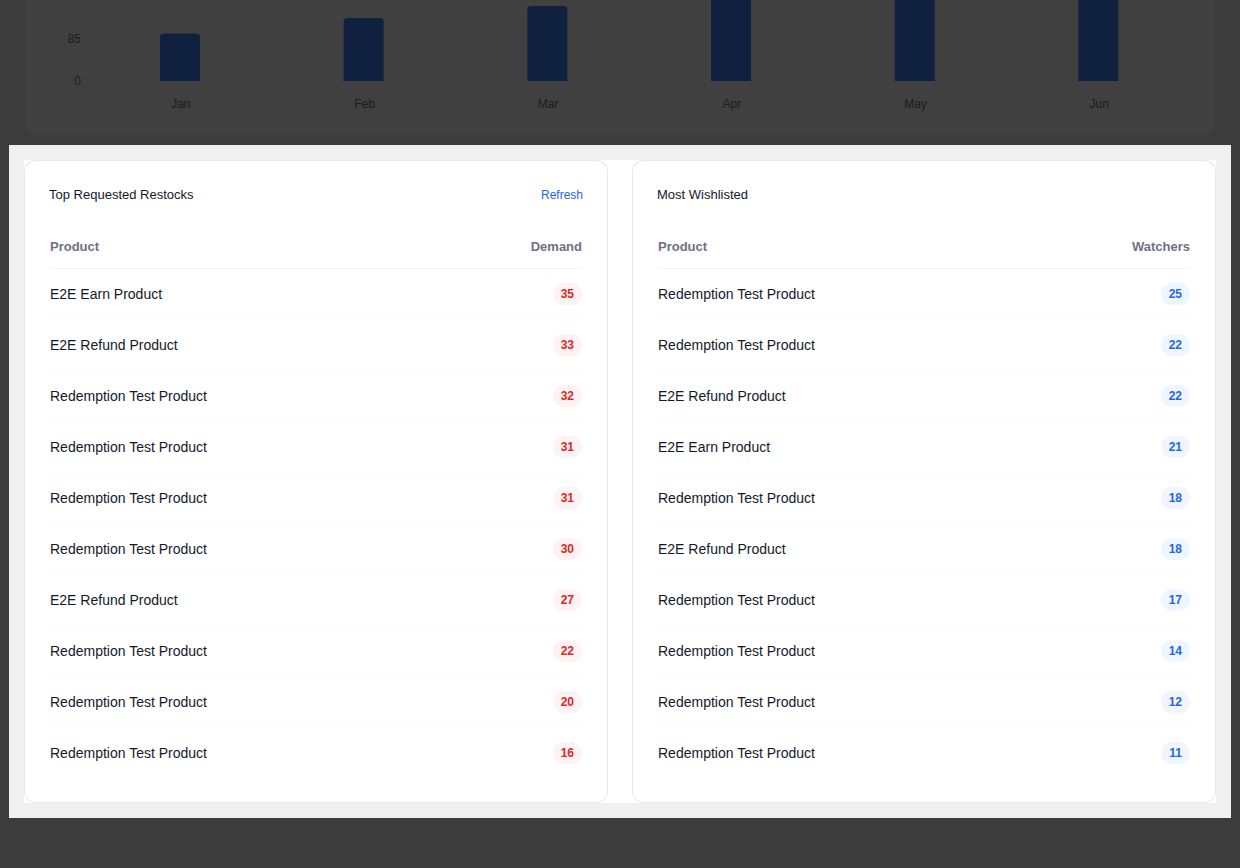Click the 85 value on the chart axis

75,39
